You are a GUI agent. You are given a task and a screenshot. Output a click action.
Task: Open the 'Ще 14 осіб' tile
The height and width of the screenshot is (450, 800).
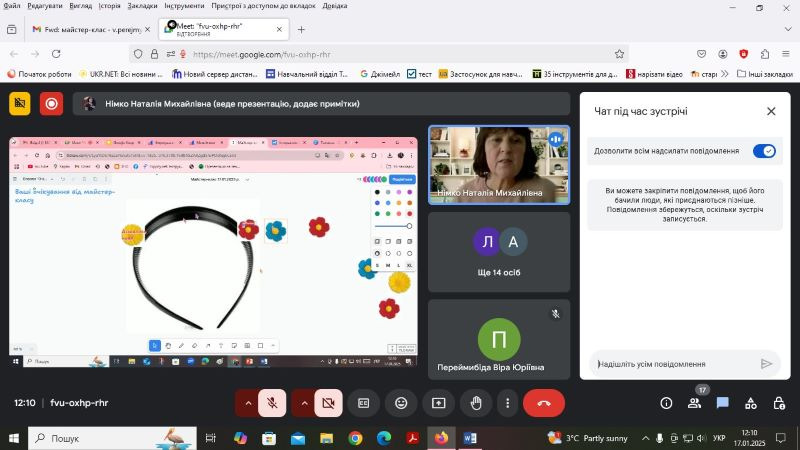[x=499, y=252]
